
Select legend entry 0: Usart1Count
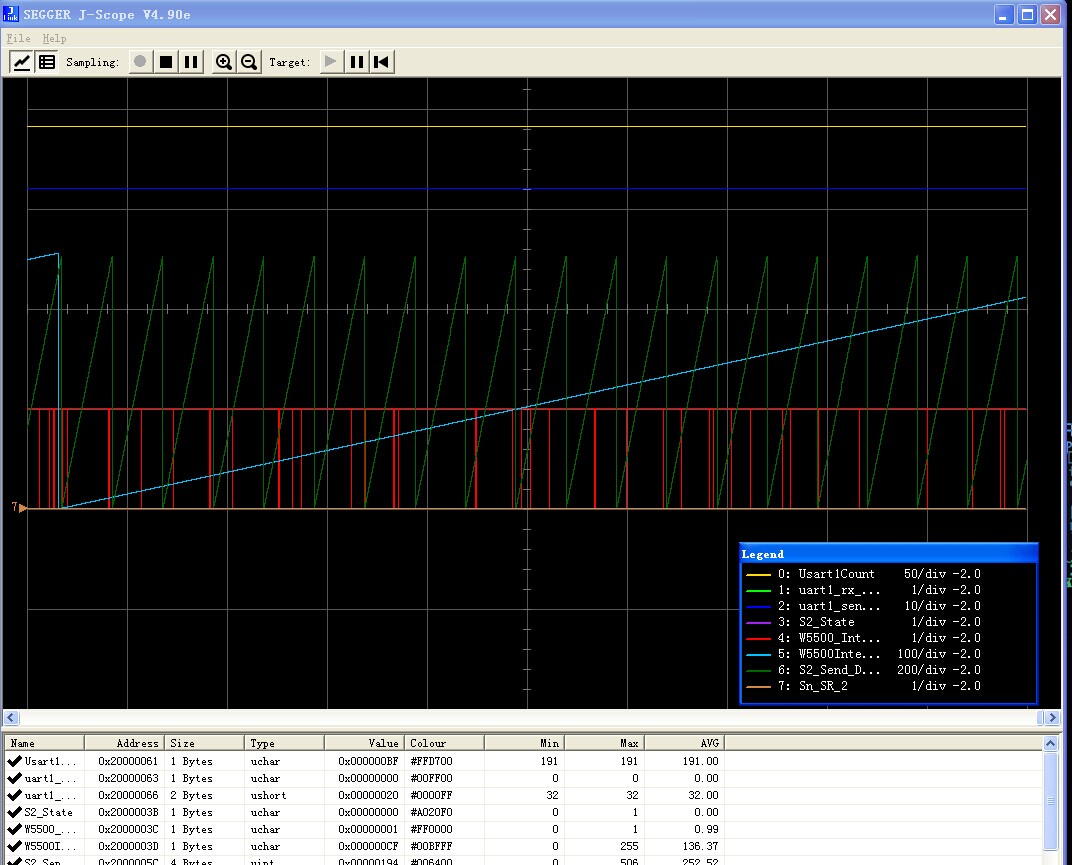coord(863,574)
